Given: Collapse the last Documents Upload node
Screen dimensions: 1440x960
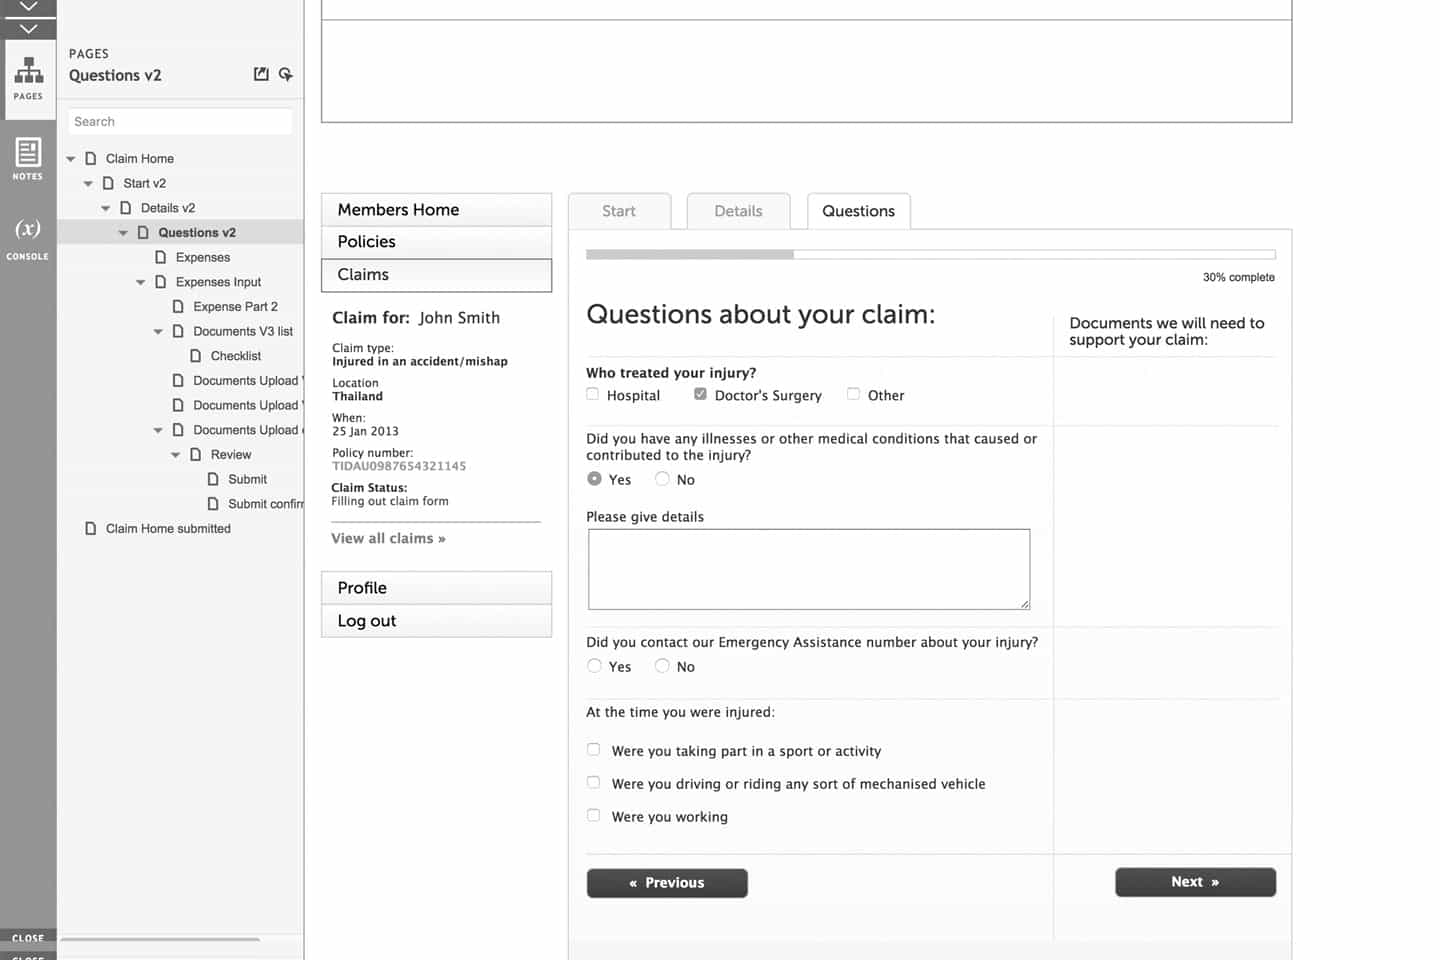Looking at the screenshot, I should point(158,430).
